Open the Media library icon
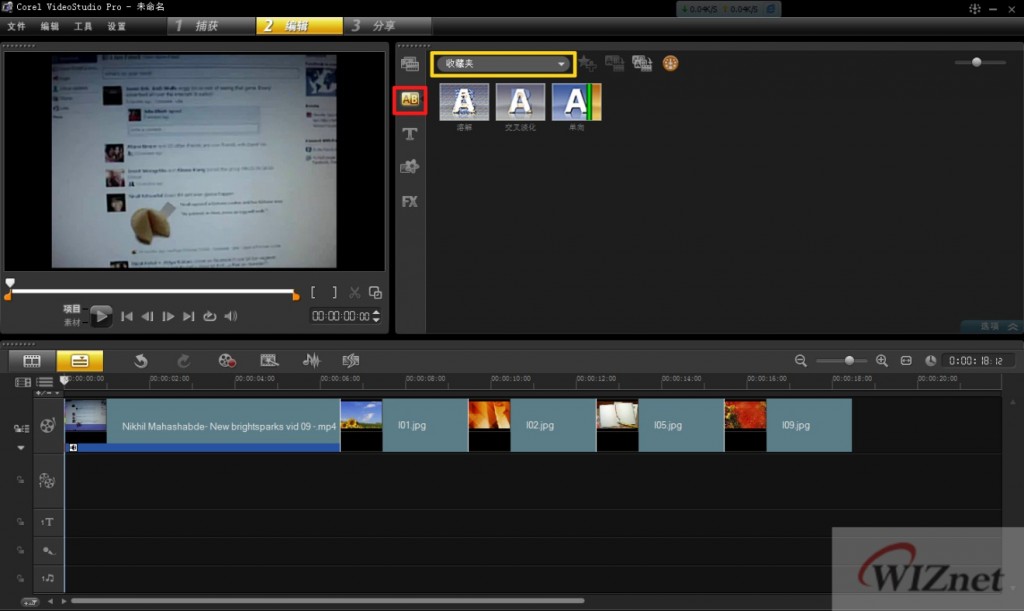 pyautogui.click(x=409, y=64)
